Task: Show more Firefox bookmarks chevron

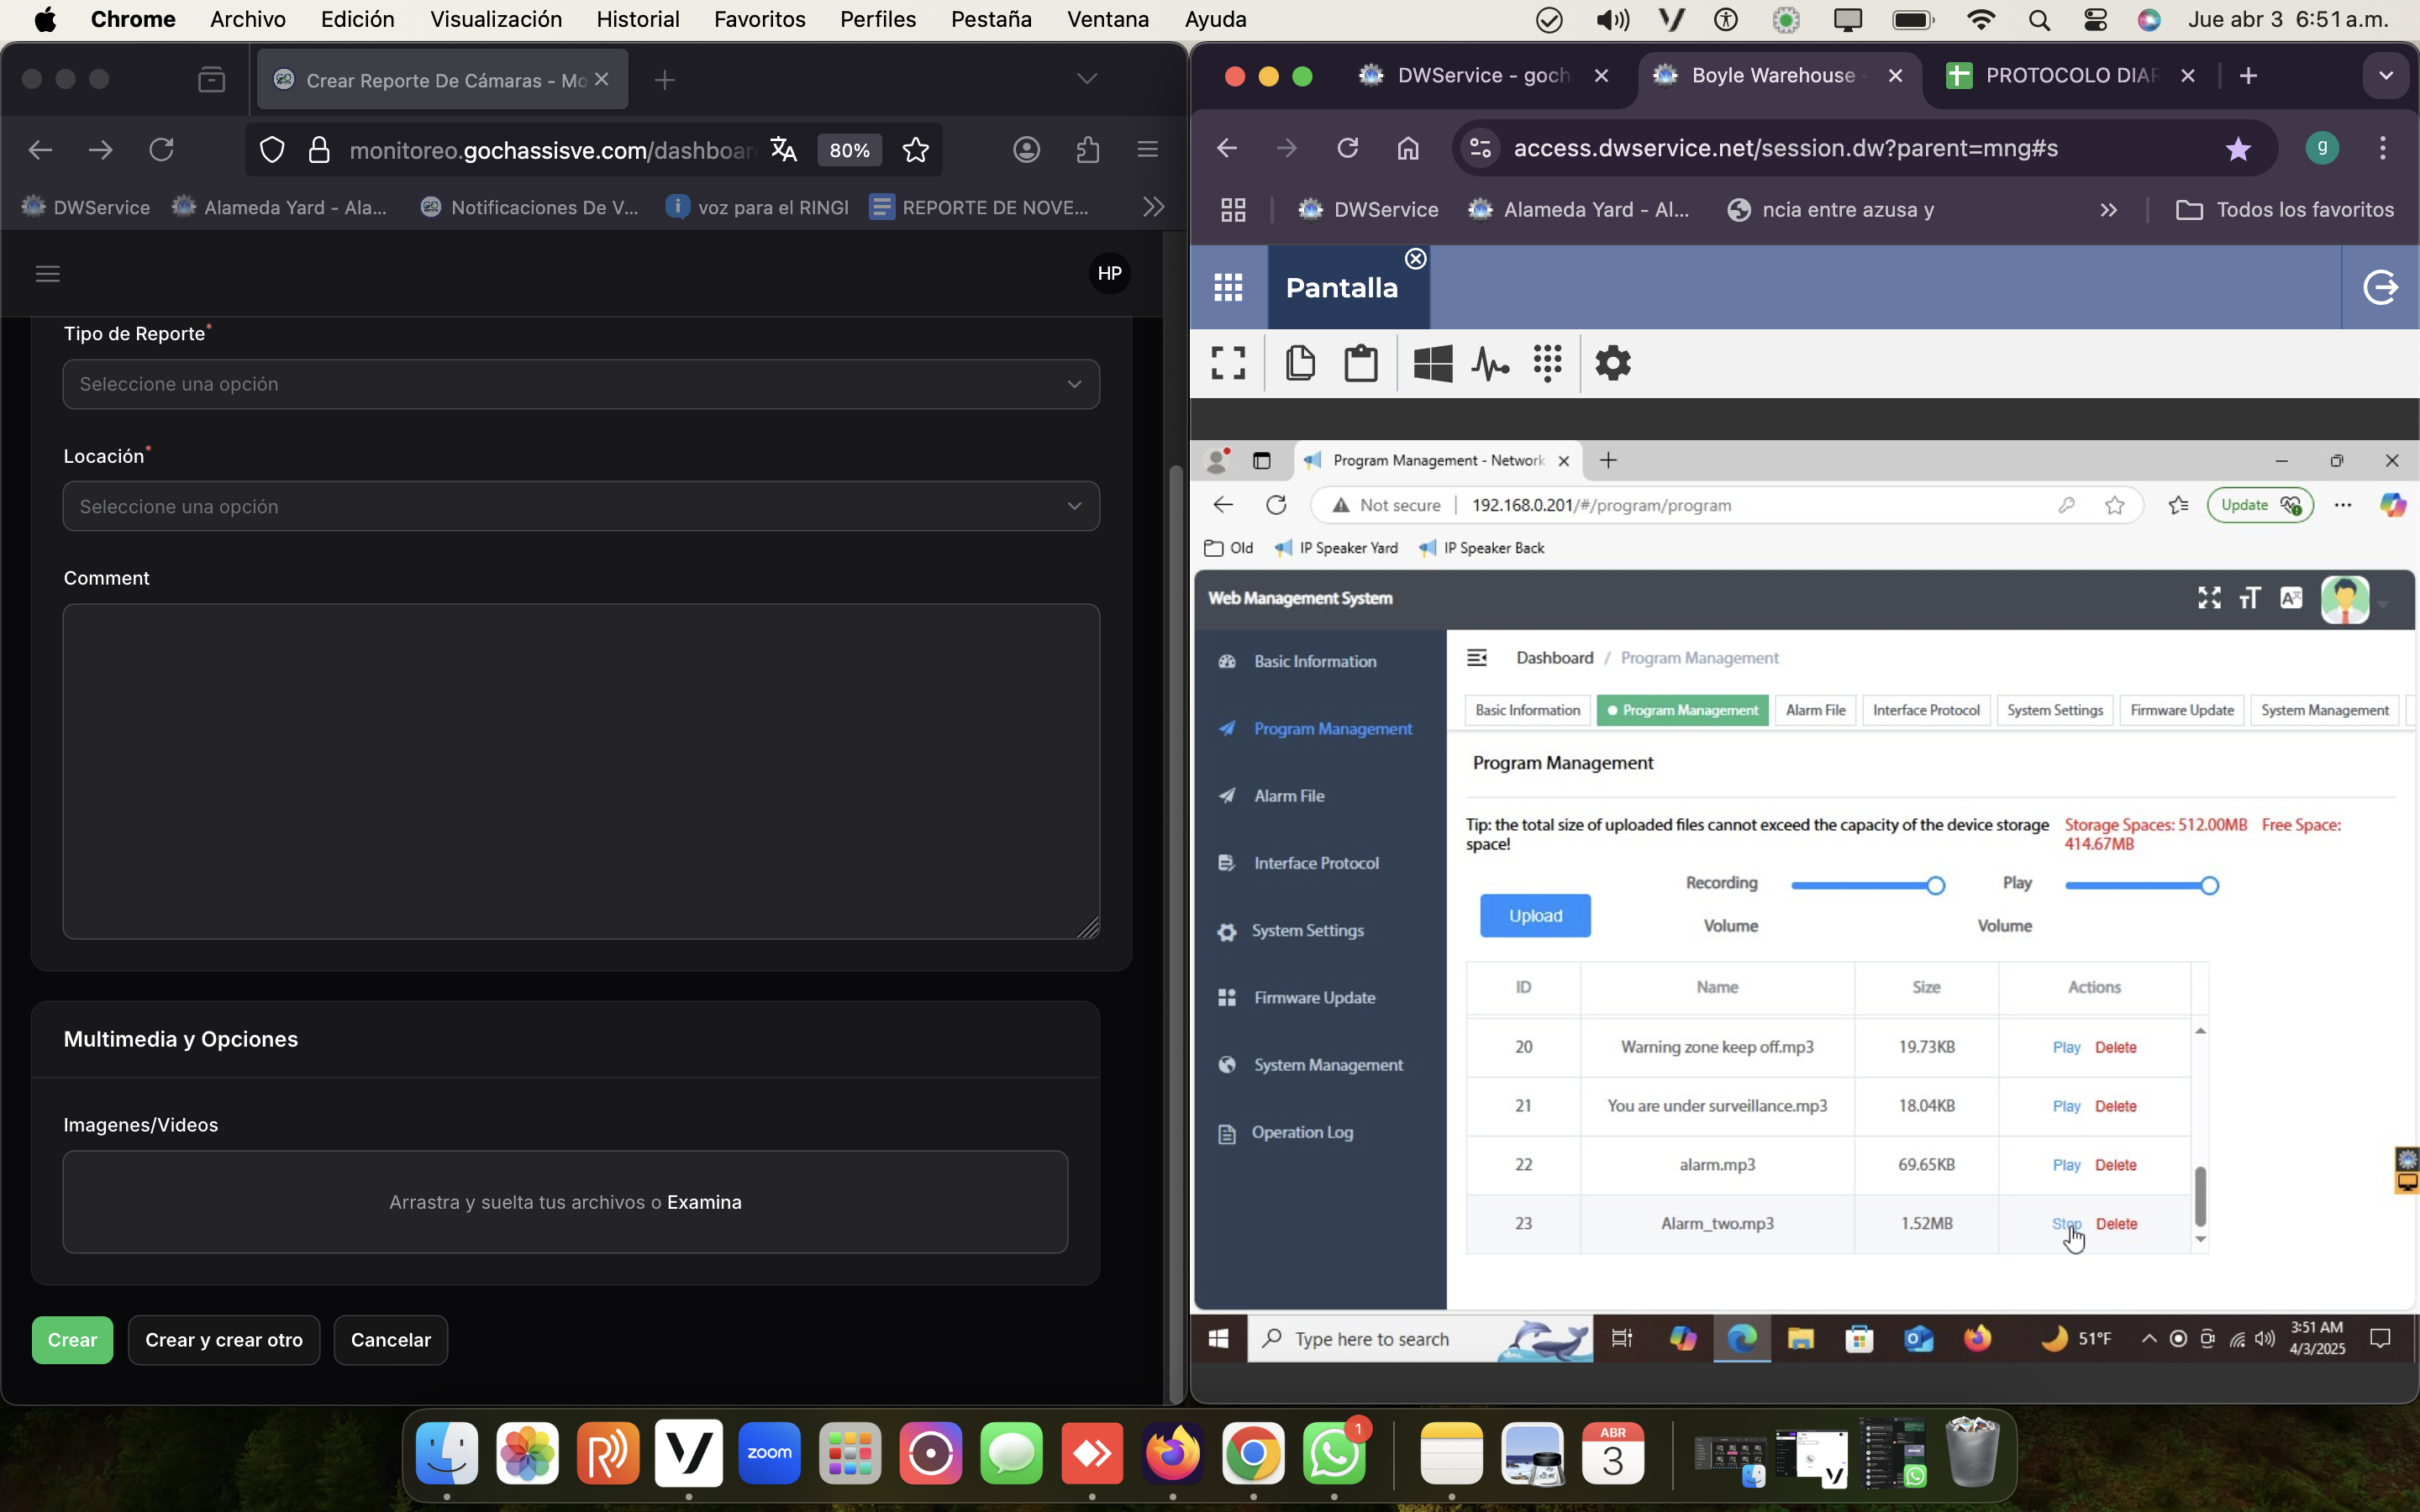Action: point(1153,207)
